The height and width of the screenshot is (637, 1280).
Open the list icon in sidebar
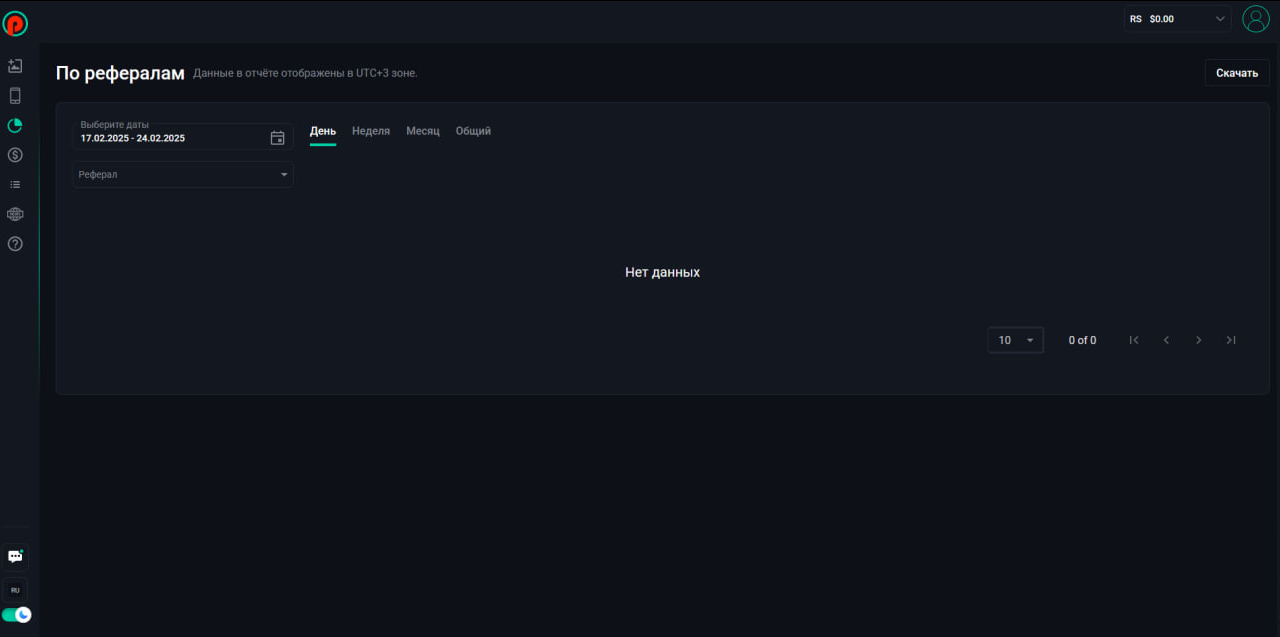(15, 185)
